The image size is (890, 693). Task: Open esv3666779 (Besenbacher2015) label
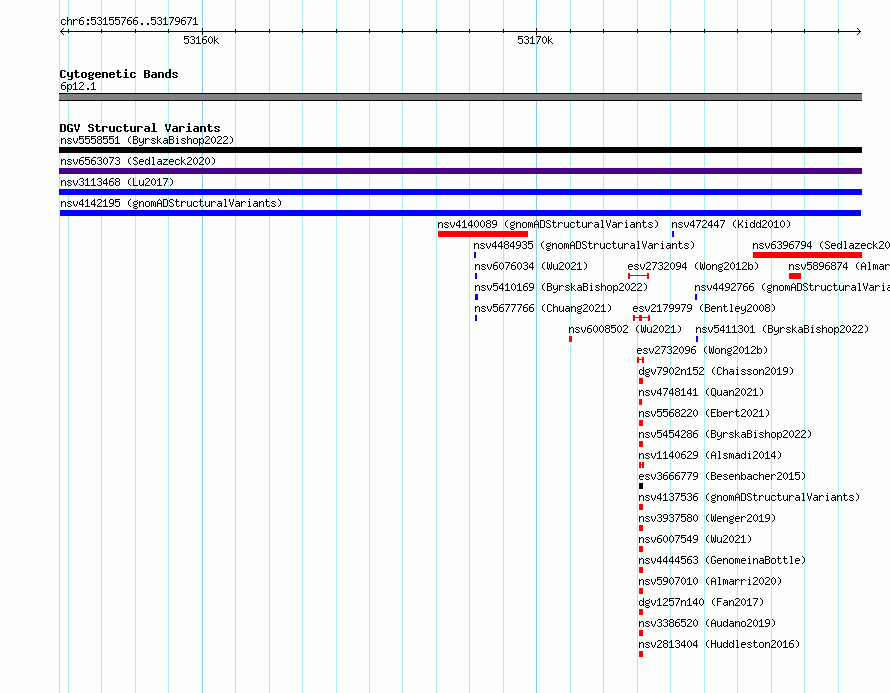coord(722,476)
